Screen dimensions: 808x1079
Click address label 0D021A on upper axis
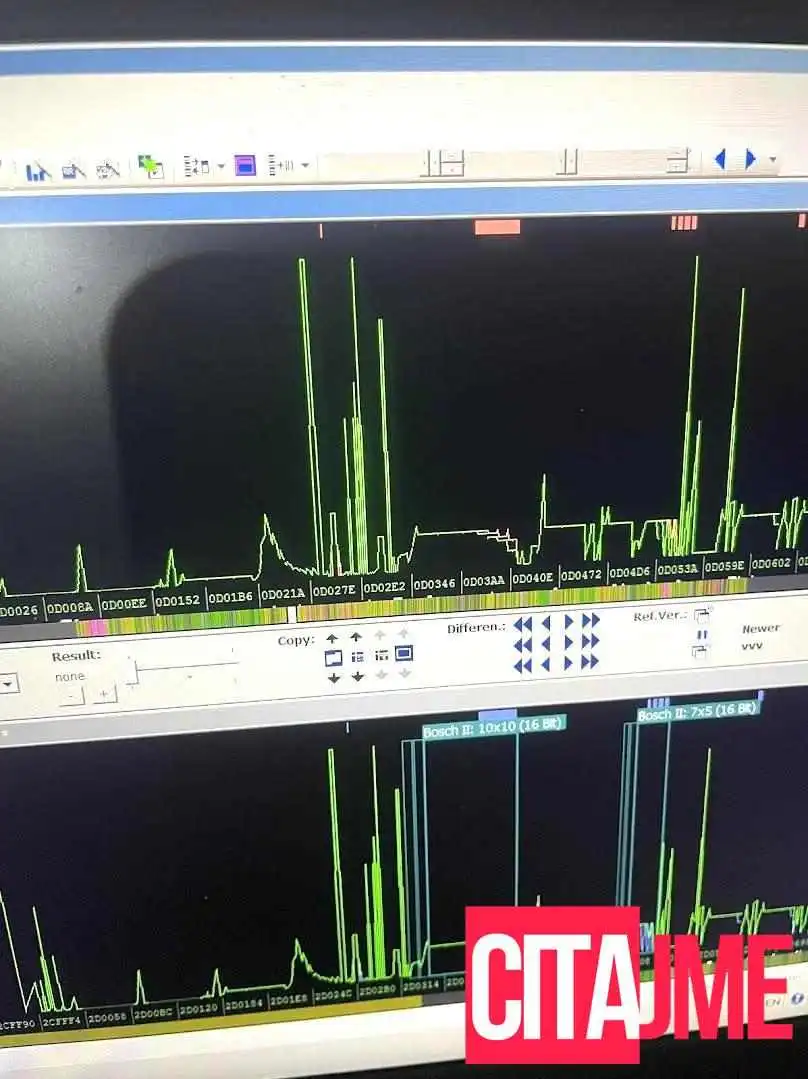283,594
